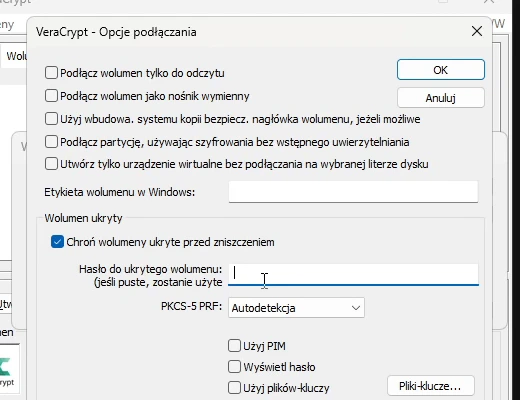Enable read-only mount checkbox 'Podłącz wolumen tylko do odczytu'

pyautogui.click(x=51, y=73)
